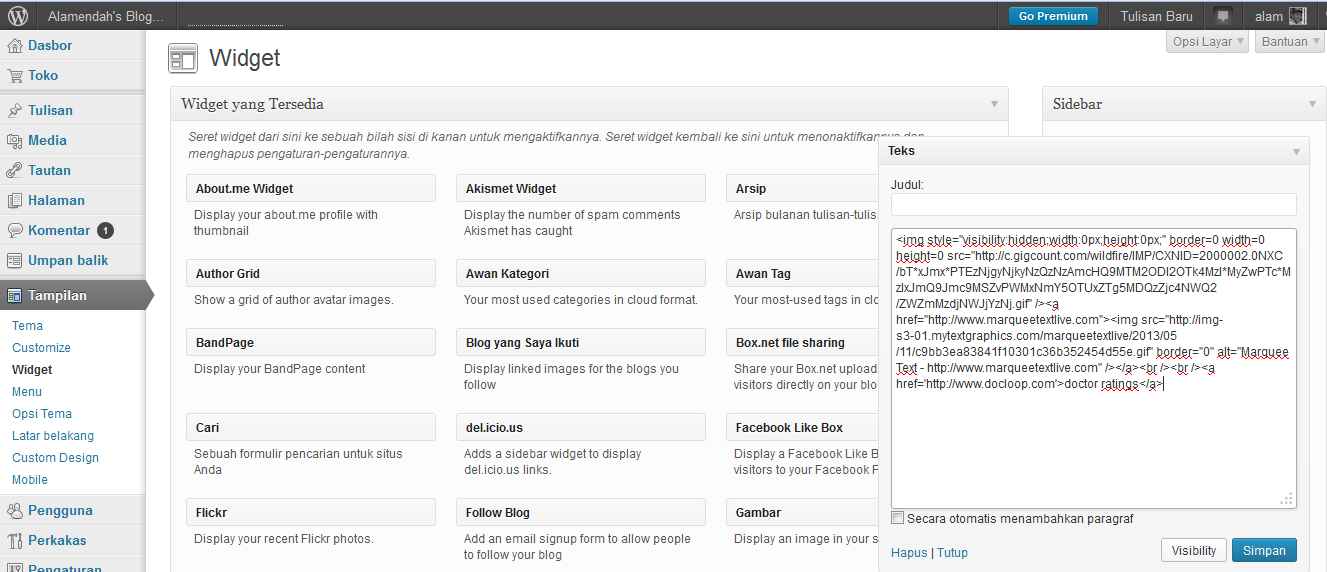Click the Toko shopping cart icon
This screenshot has width=1327, height=572.
click(15, 76)
